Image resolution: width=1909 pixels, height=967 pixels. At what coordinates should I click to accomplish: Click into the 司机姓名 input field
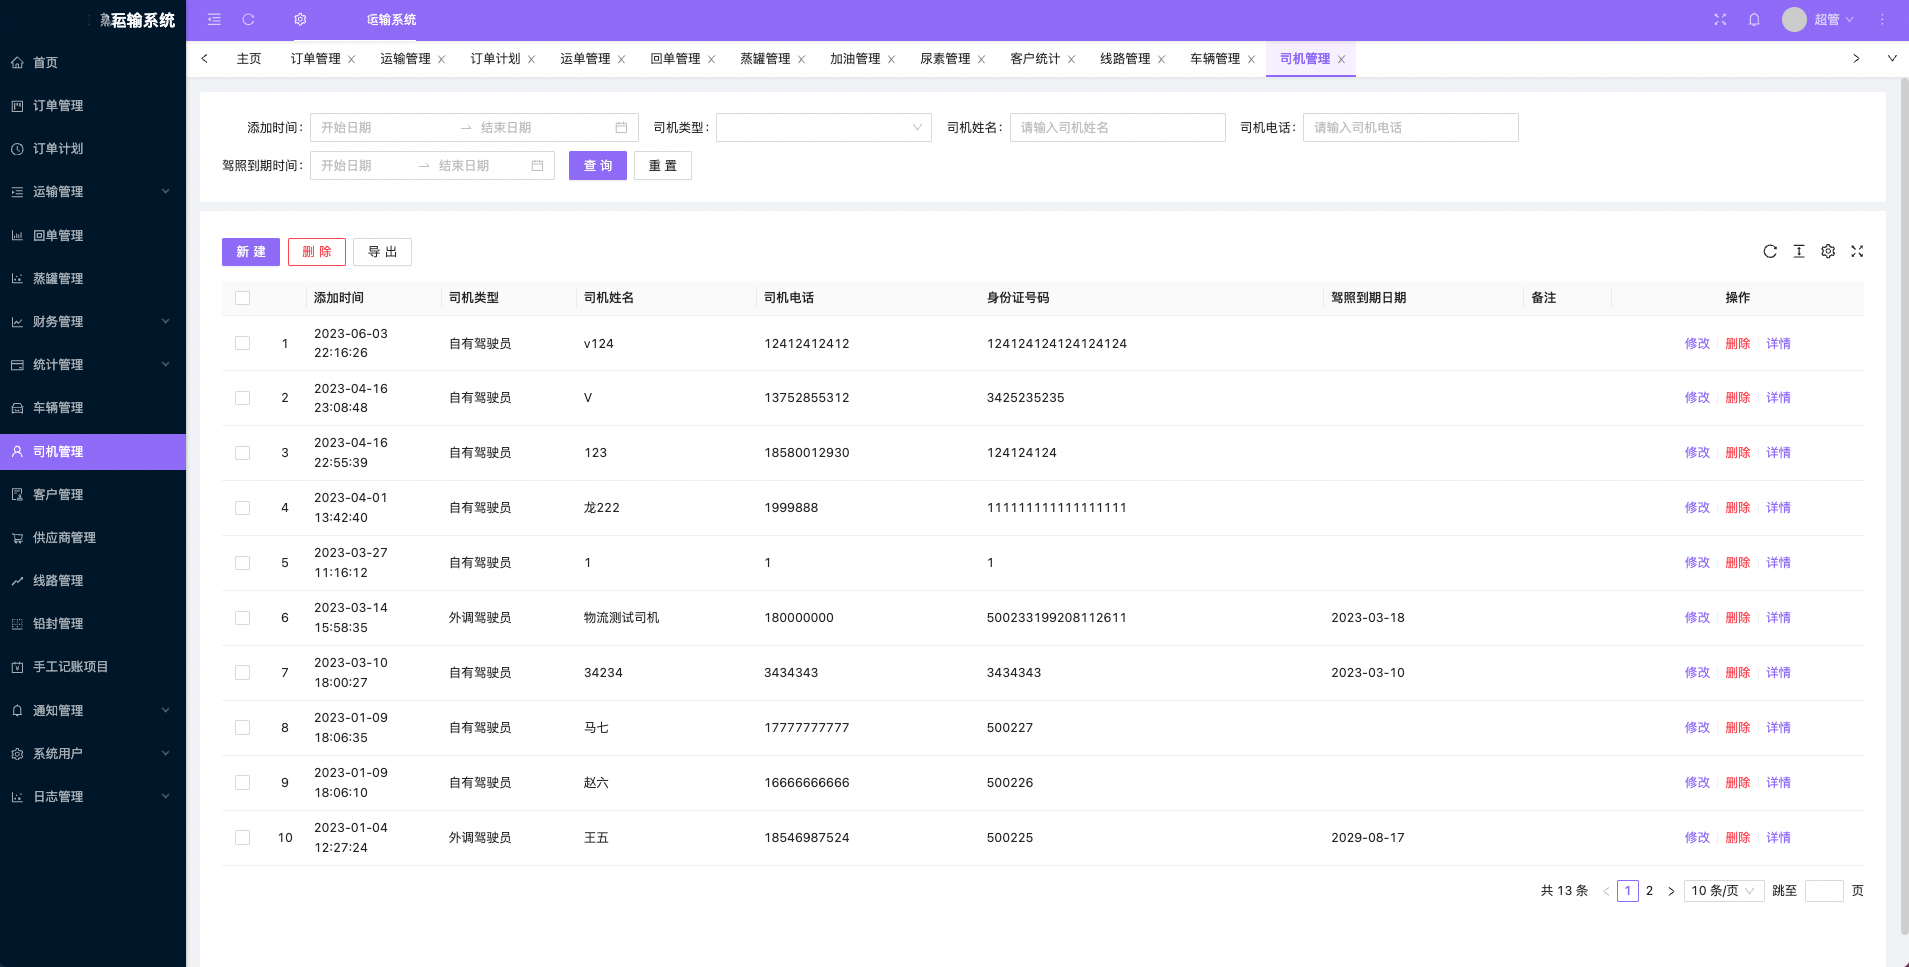pos(1118,127)
